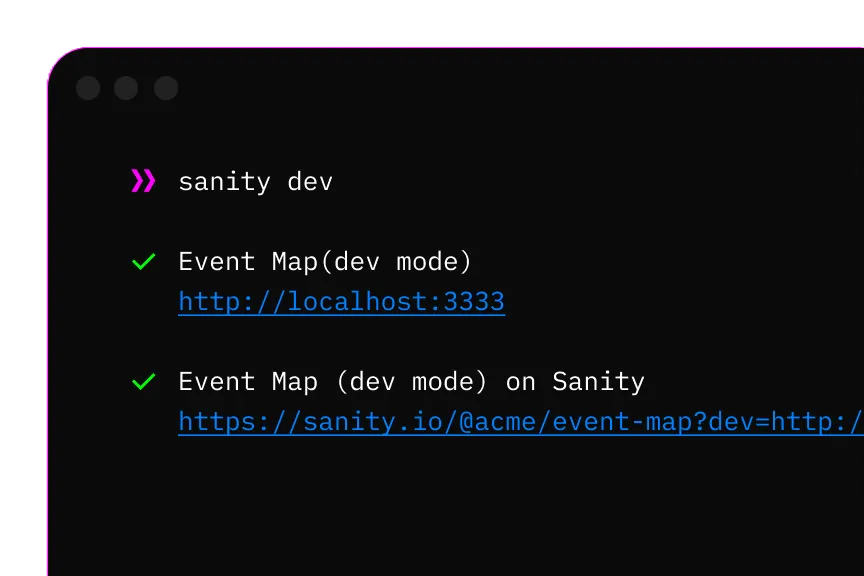Open the sanity.io/@acme/event-map link
The width and height of the screenshot is (864, 576).
point(500,421)
